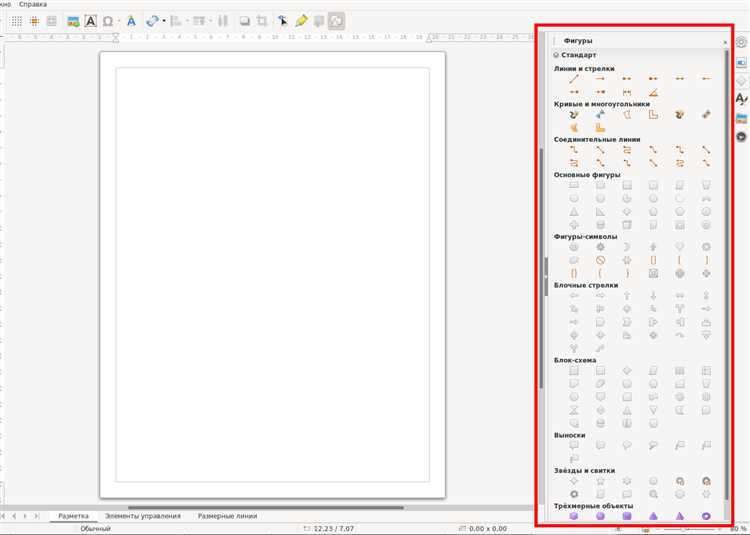Select the flowchart Decision diamond shape
Image resolution: width=750 pixels, height=535 pixels.
pos(627,371)
